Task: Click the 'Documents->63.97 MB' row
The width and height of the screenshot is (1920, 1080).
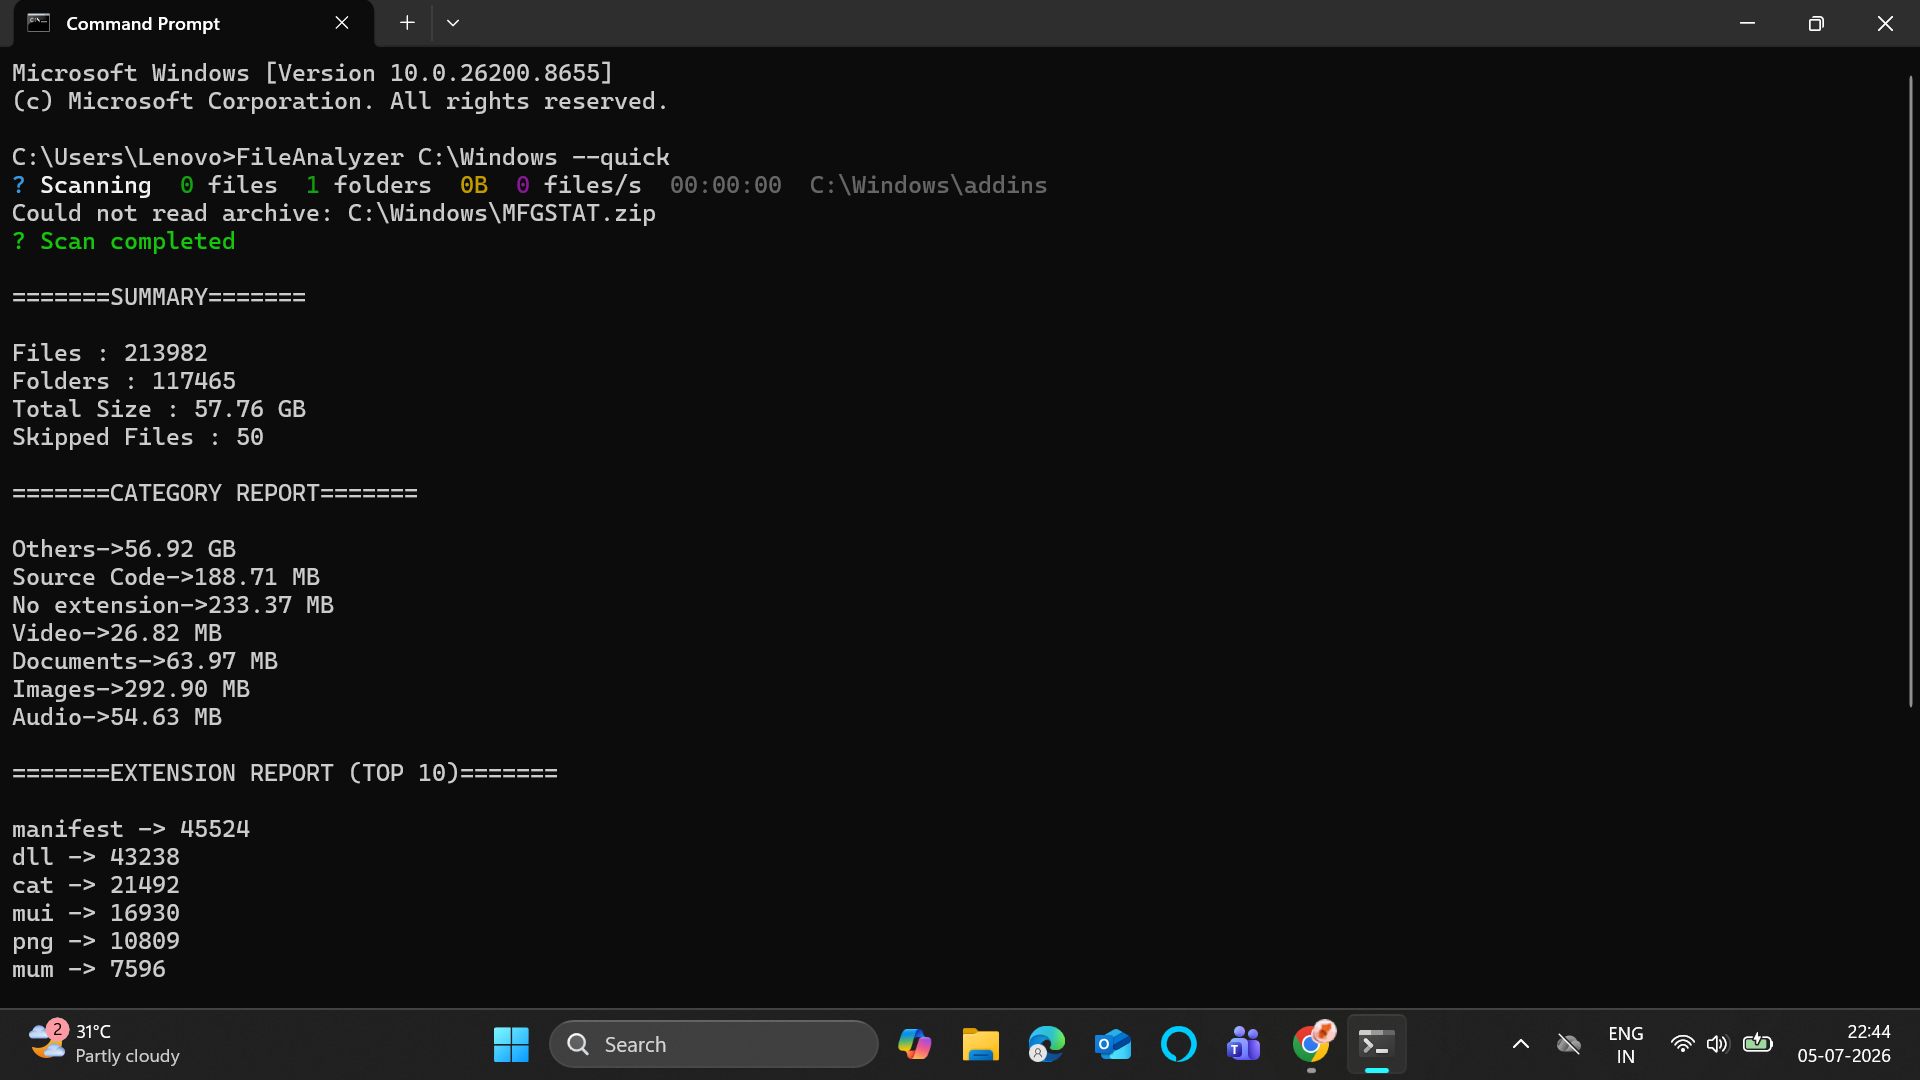Action: pyautogui.click(x=145, y=661)
